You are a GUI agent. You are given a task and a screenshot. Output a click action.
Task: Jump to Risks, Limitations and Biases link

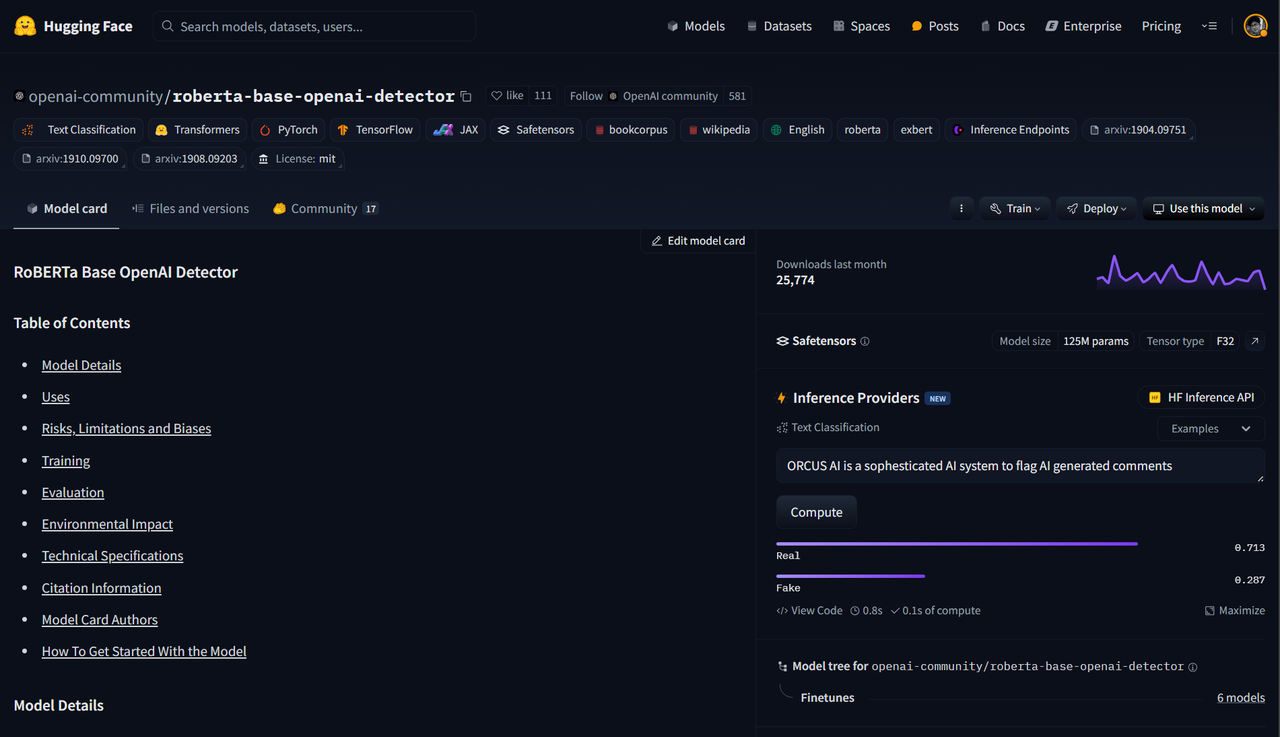tap(126, 428)
